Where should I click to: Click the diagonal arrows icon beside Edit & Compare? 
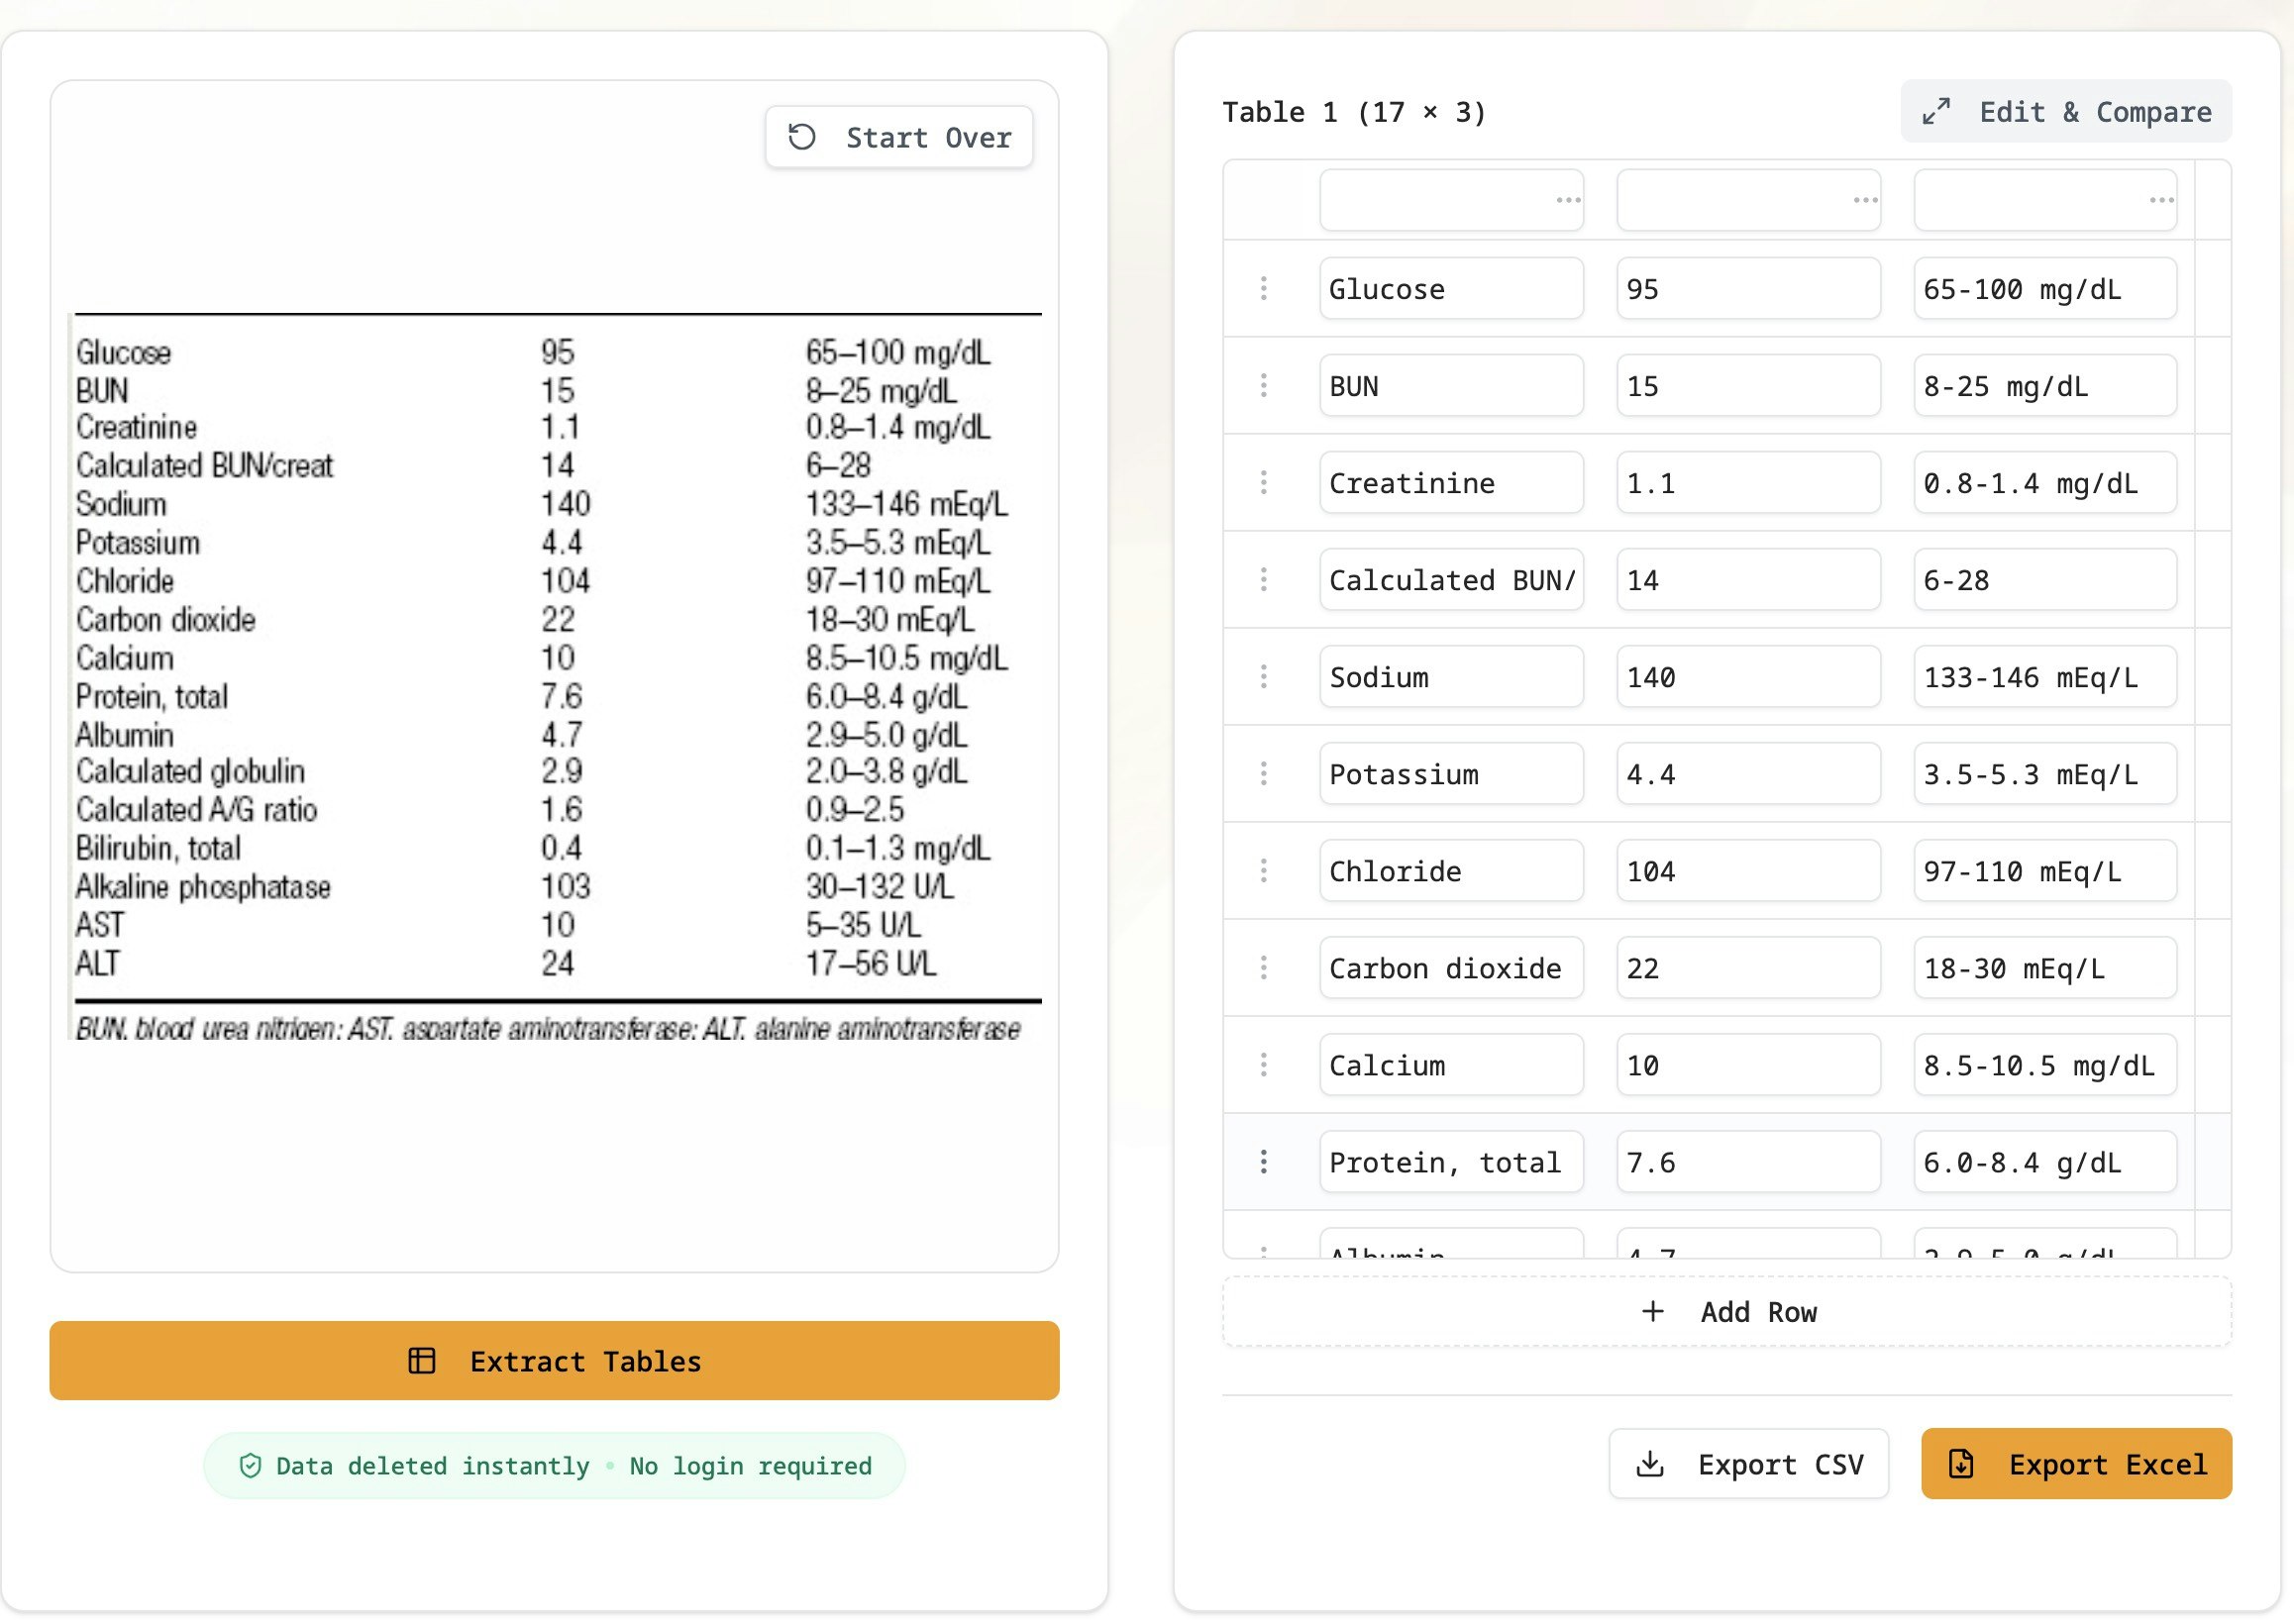1937,111
